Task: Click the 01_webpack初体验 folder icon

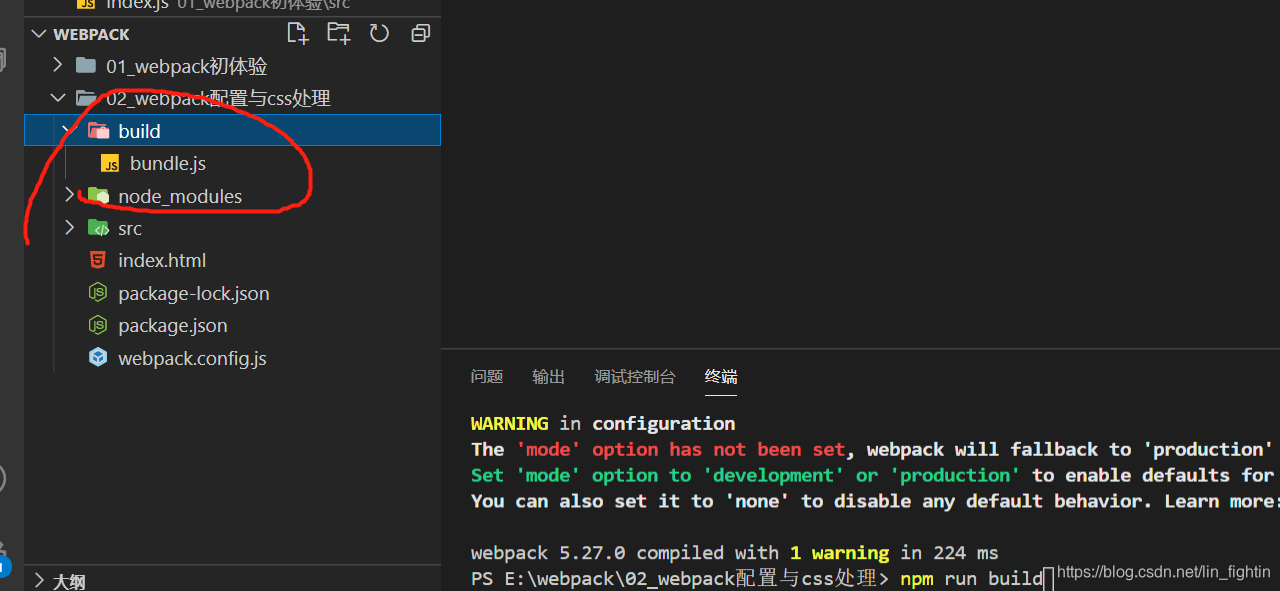Action: [86, 66]
